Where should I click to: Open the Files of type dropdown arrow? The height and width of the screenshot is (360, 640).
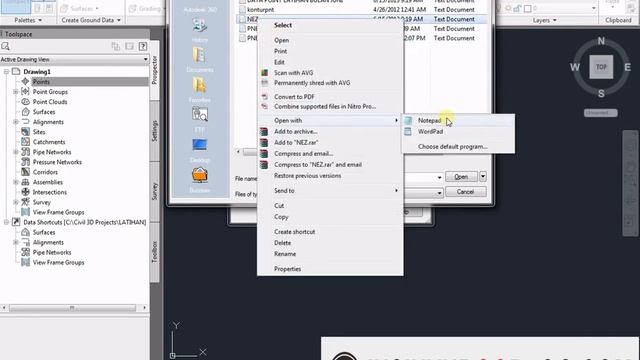coord(440,193)
